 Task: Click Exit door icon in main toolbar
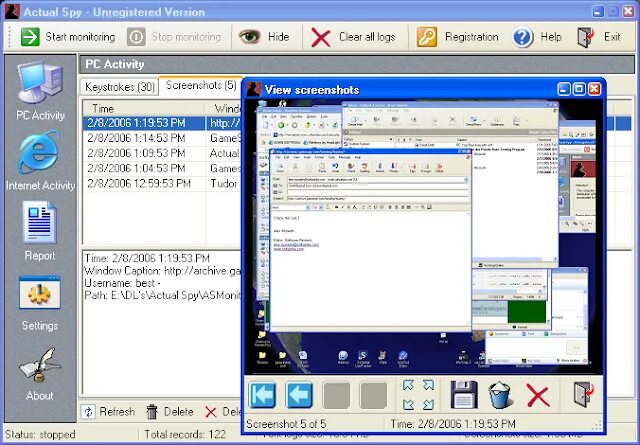[586, 37]
